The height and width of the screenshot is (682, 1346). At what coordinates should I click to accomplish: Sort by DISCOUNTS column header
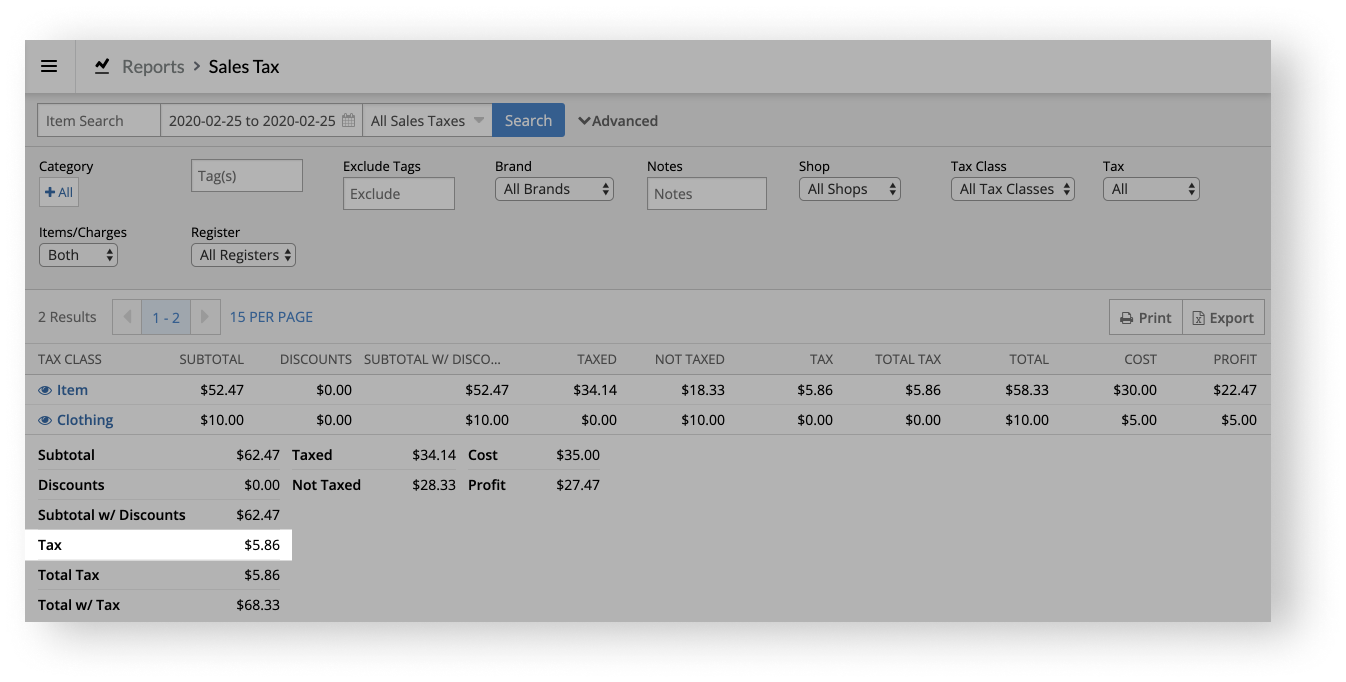(x=316, y=359)
